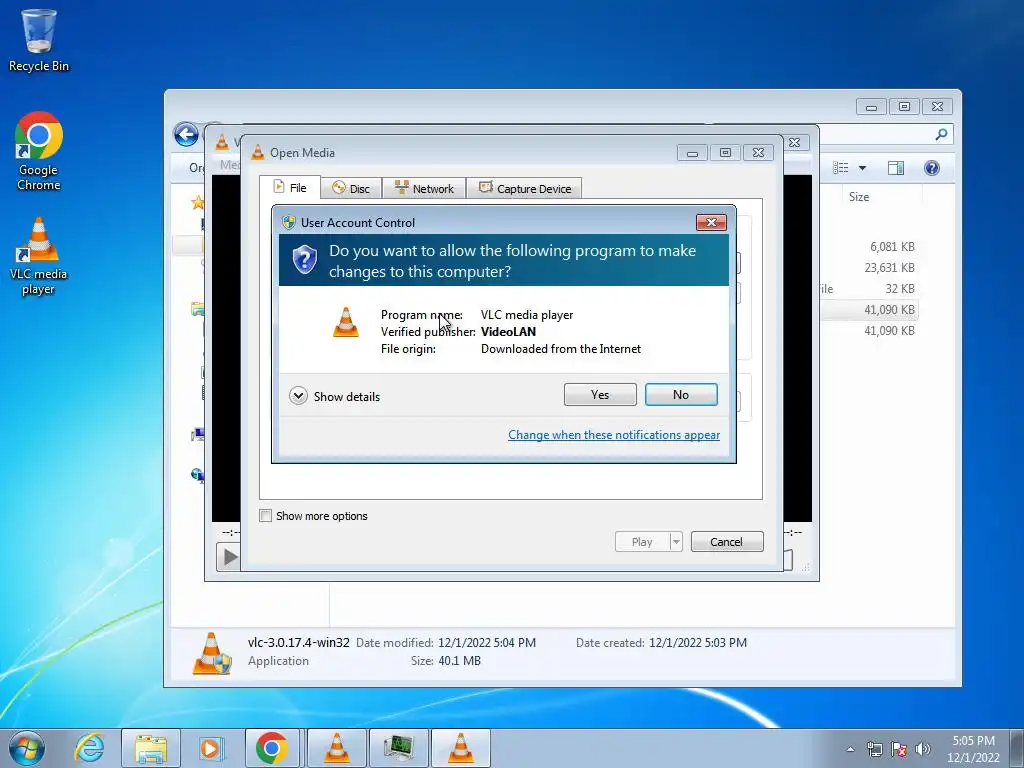Click the vlc-3.0.17.4-win32 file name text
1024x768 pixels.
[x=298, y=643]
